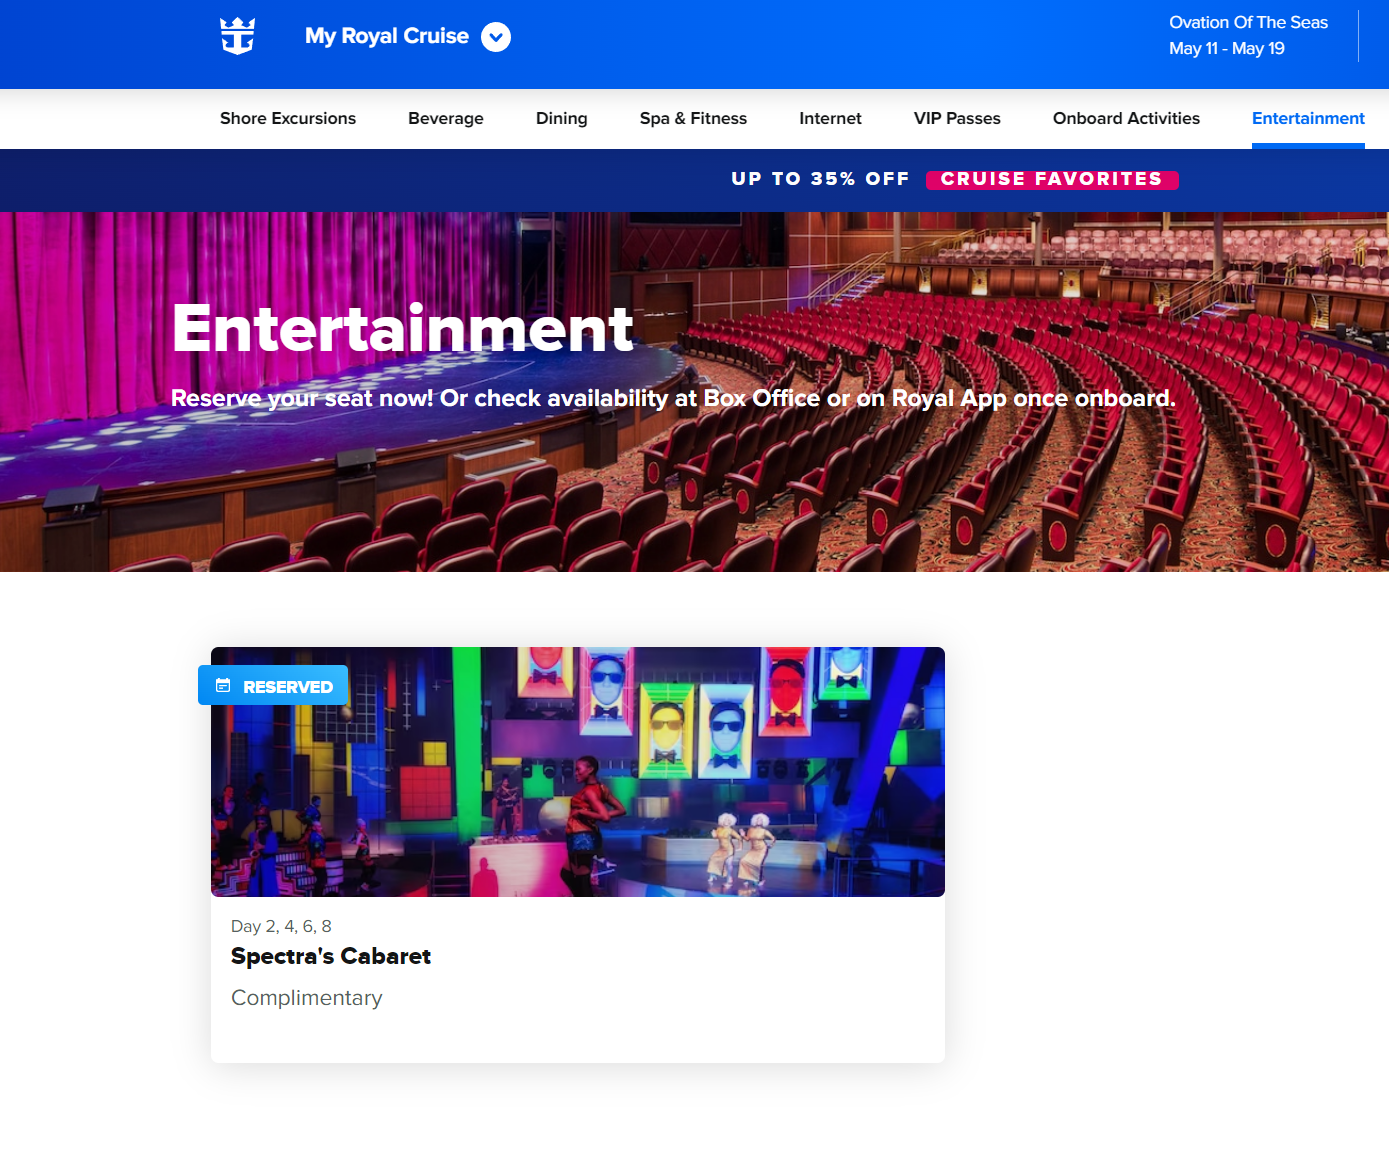
Task: Open Spa & Fitness category
Action: tap(693, 118)
